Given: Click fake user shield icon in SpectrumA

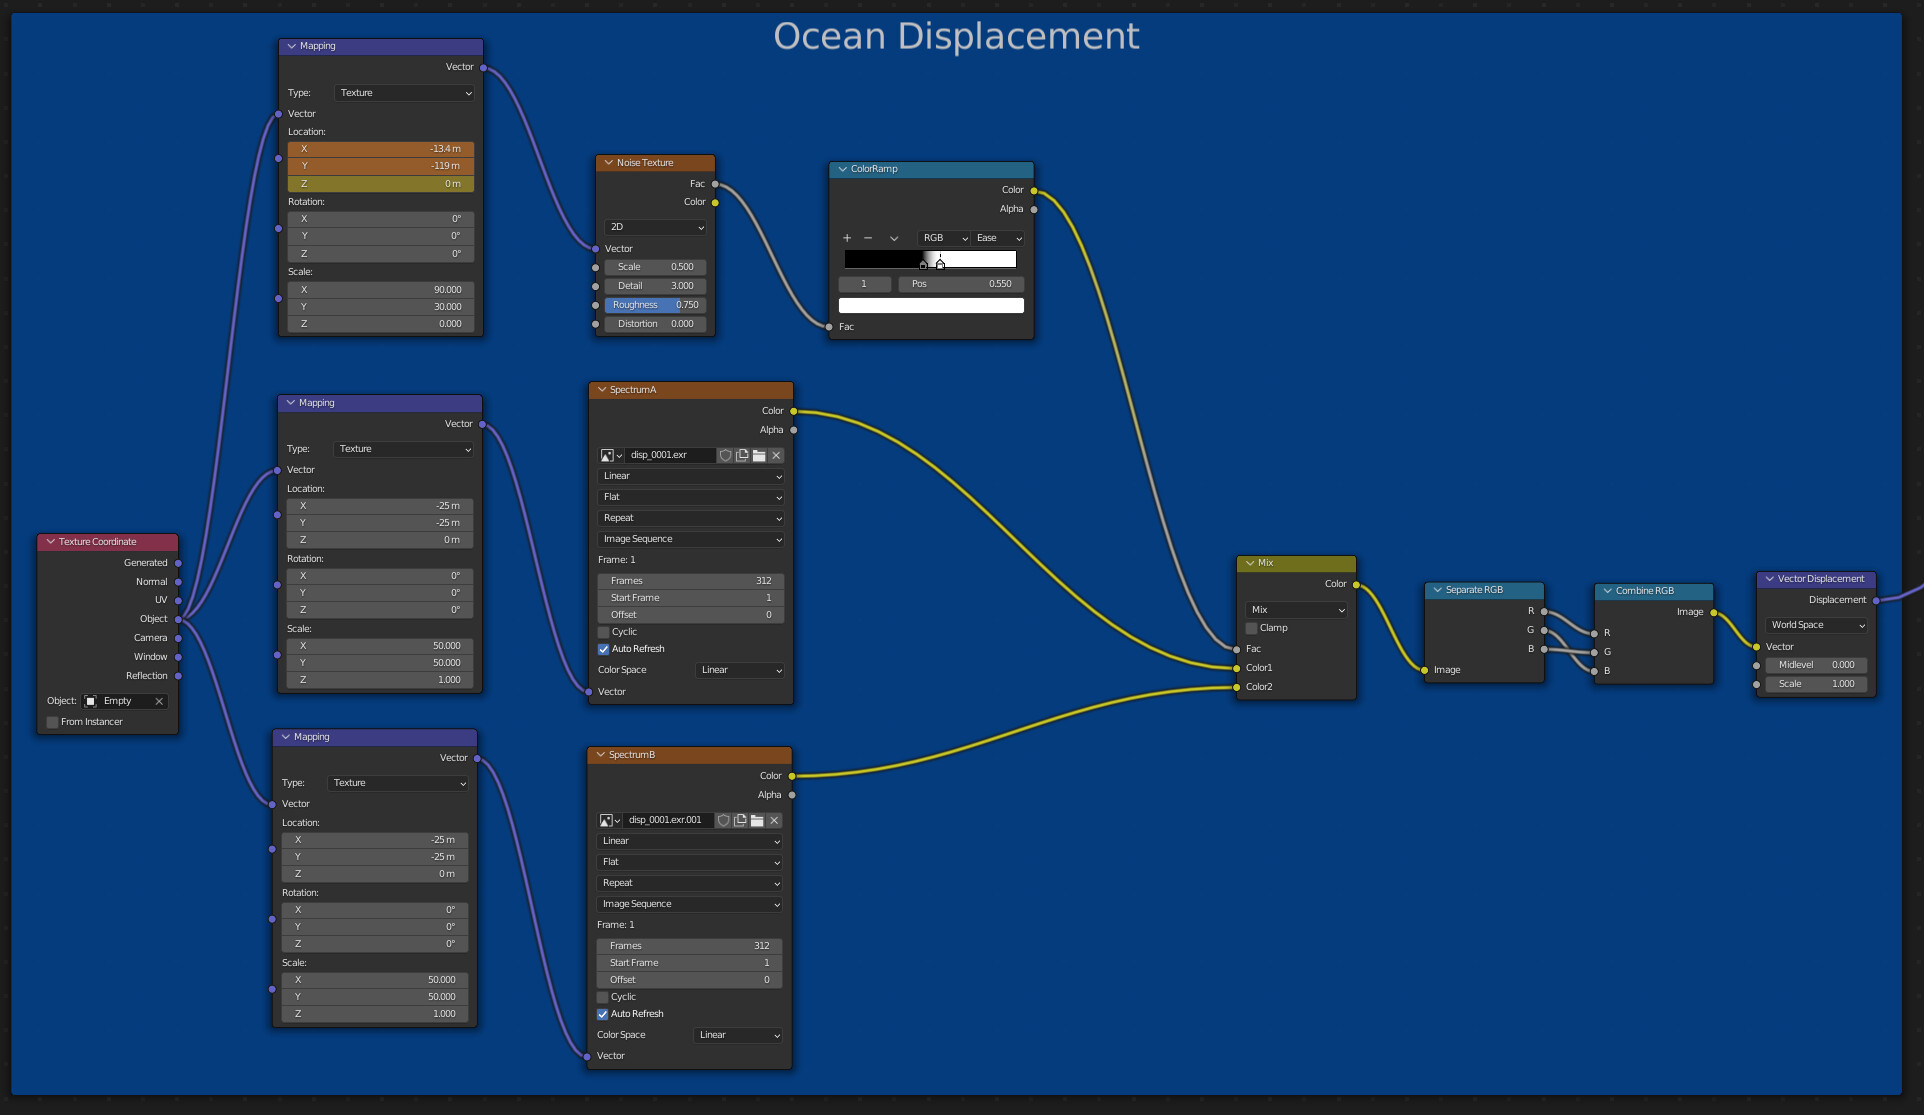Looking at the screenshot, I should pyautogui.click(x=725, y=455).
